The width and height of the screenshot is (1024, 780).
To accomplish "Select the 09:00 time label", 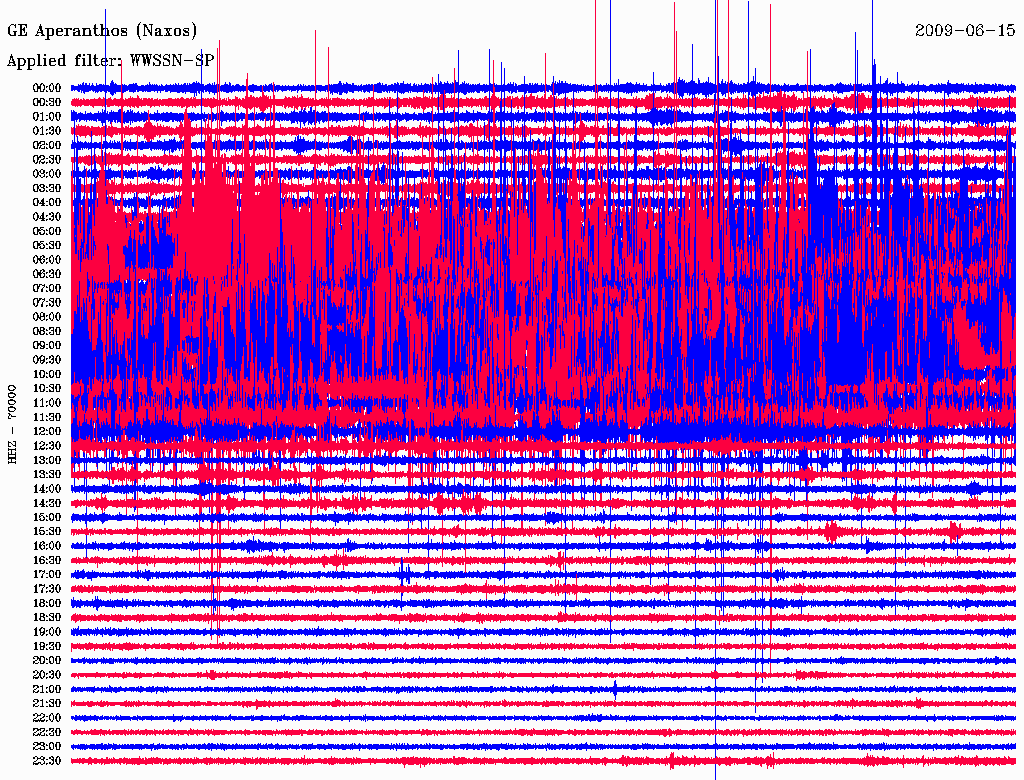I will pyautogui.click(x=47, y=346).
